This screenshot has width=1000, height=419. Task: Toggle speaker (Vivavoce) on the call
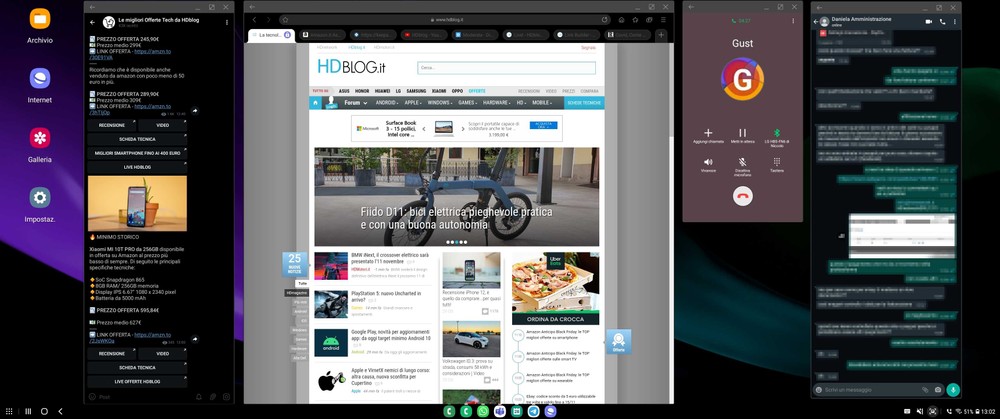pos(708,162)
